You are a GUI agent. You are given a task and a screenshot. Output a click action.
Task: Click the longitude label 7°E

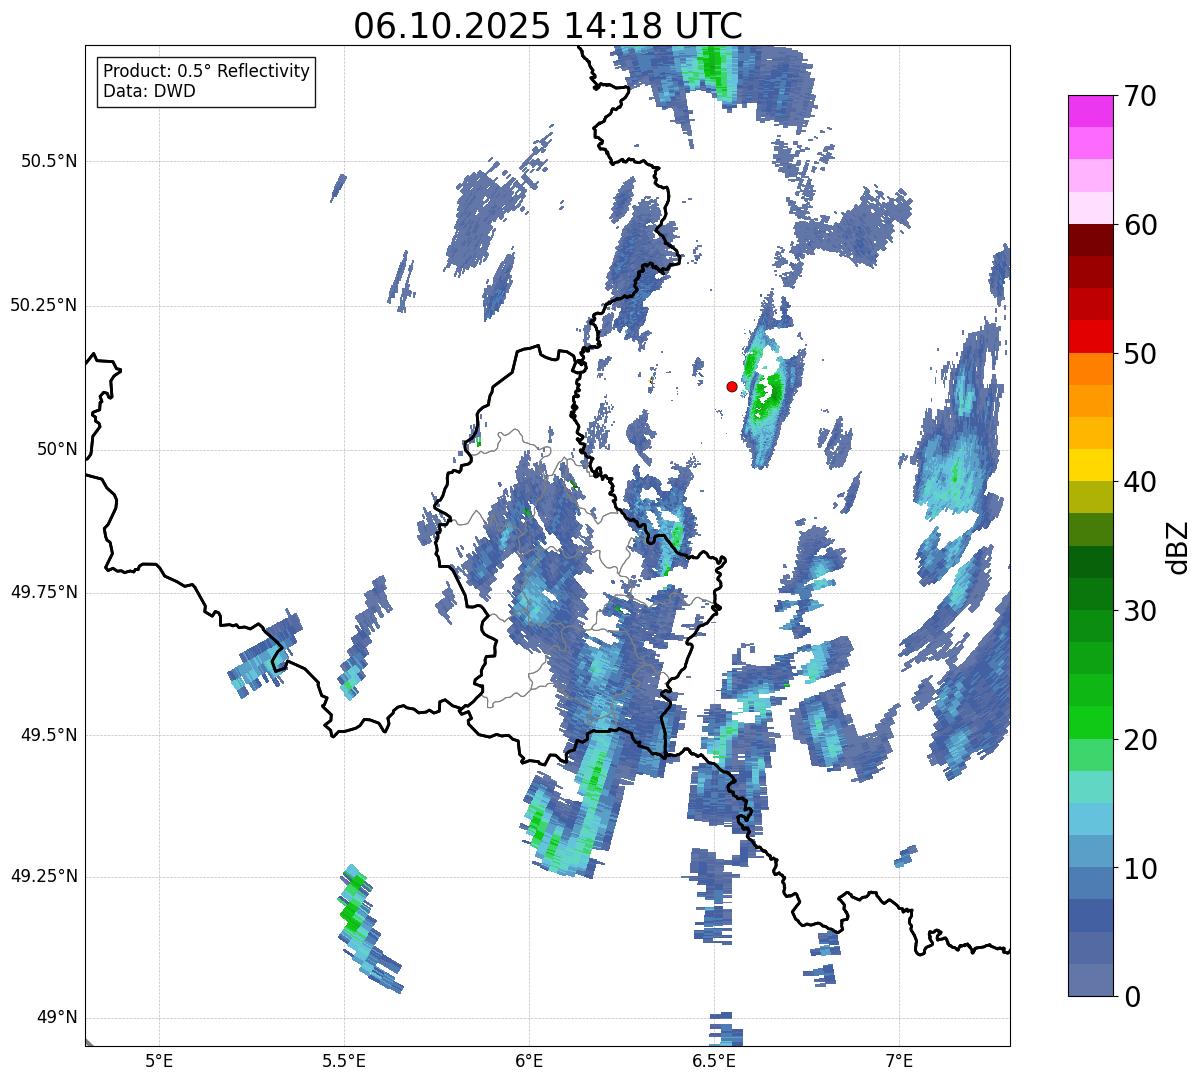click(899, 1060)
